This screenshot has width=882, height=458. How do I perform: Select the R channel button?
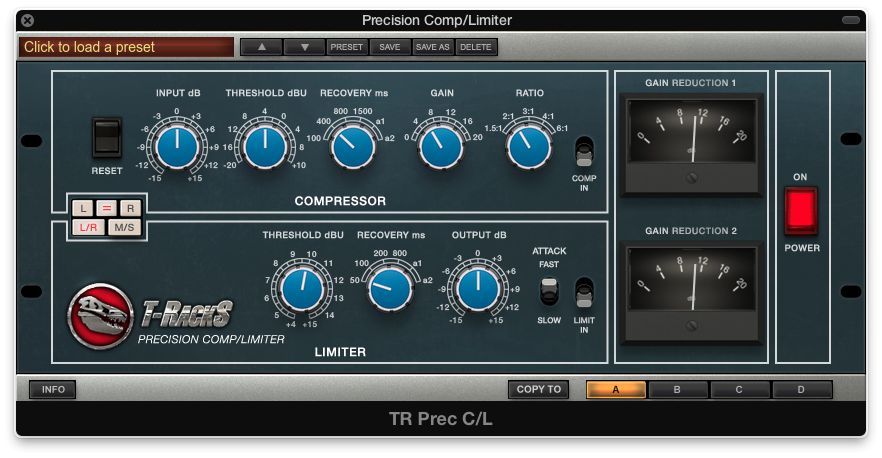(130, 209)
